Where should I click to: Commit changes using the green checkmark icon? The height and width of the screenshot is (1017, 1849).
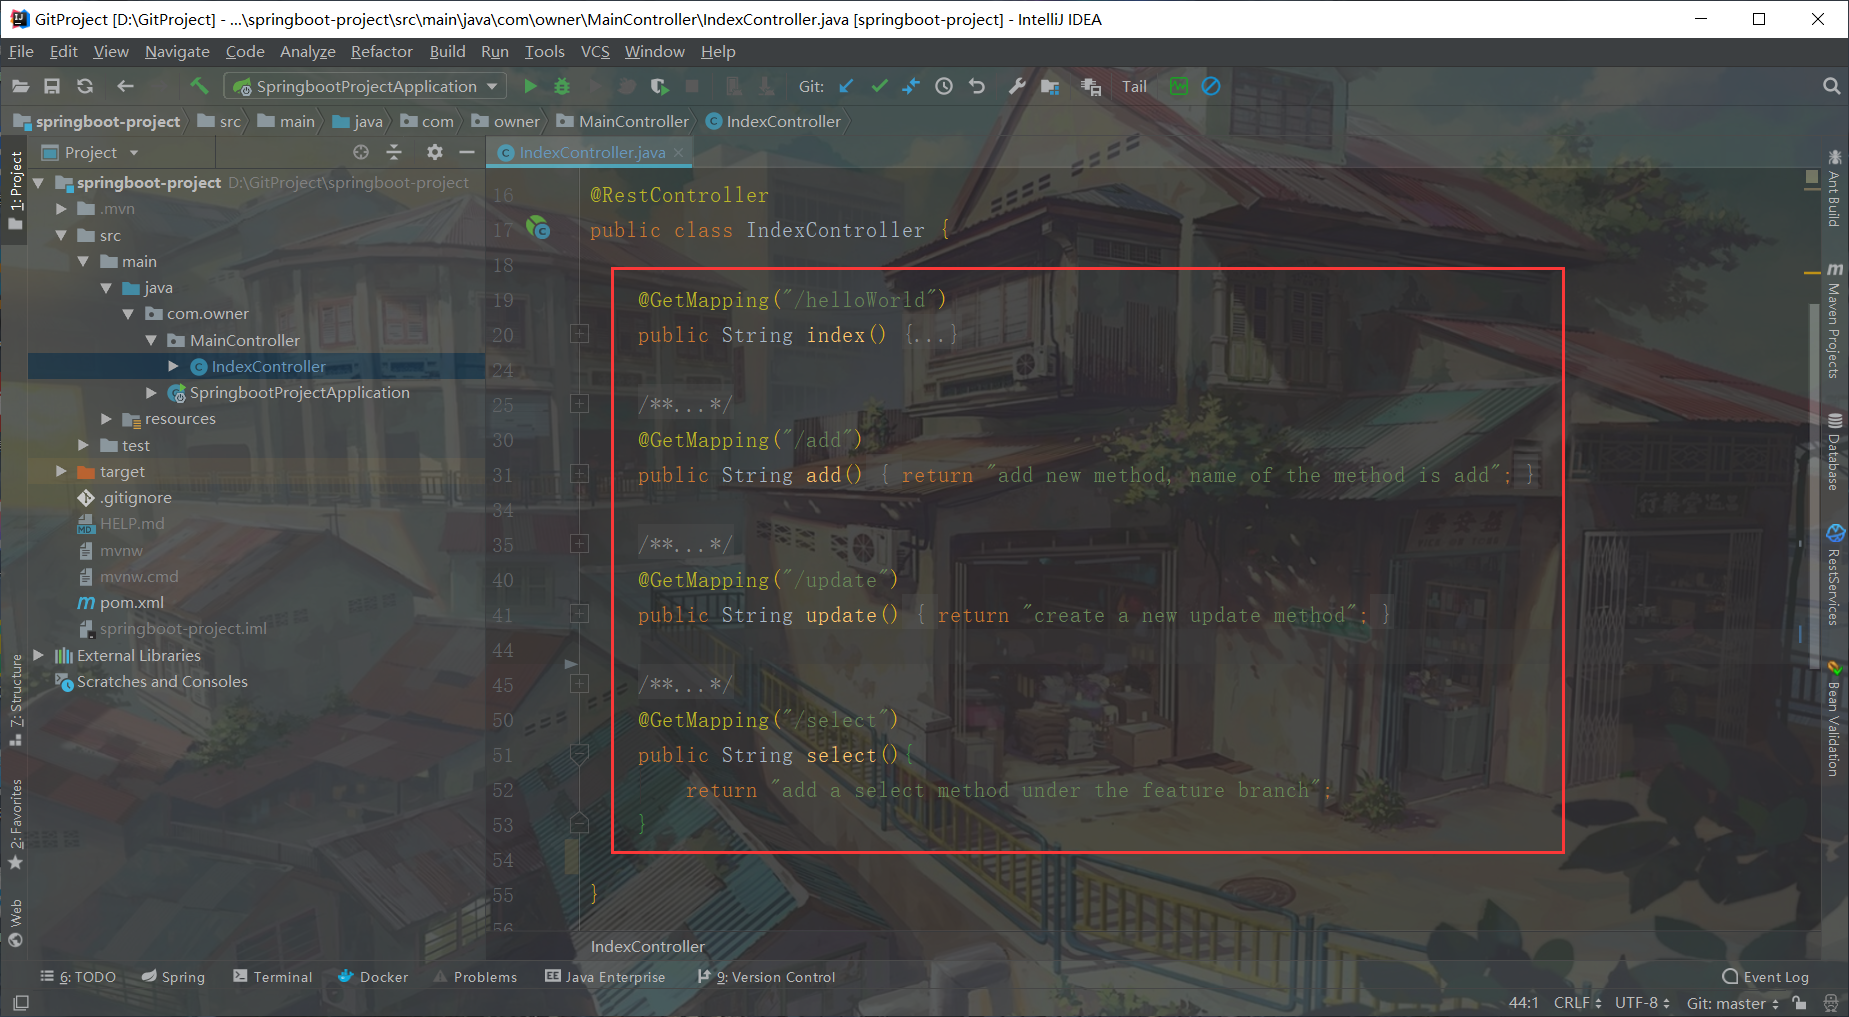(879, 86)
